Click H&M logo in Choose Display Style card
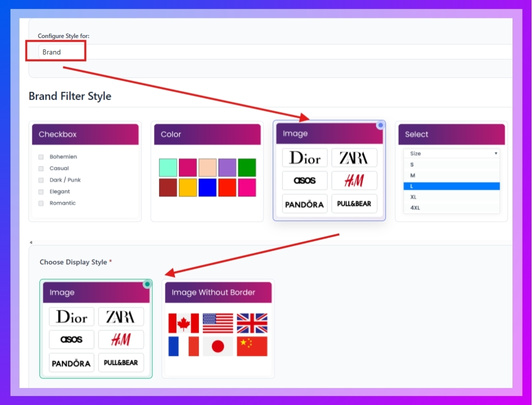Screen dimensions: 532x405 point(121,340)
